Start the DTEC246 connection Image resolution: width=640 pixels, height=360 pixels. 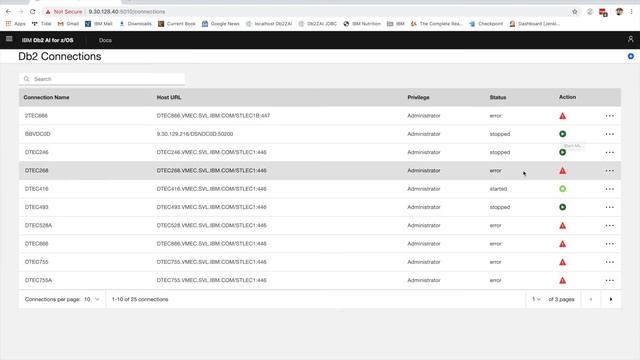point(562,152)
